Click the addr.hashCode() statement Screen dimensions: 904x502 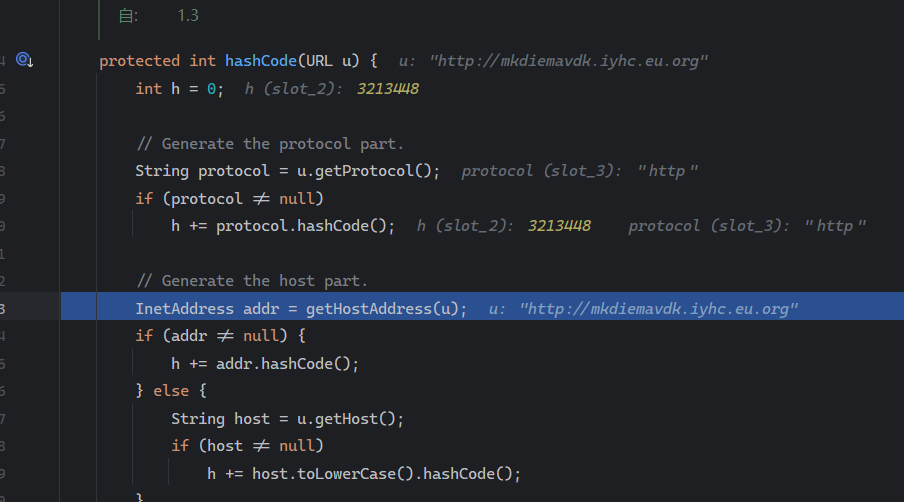[x=265, y=364]
